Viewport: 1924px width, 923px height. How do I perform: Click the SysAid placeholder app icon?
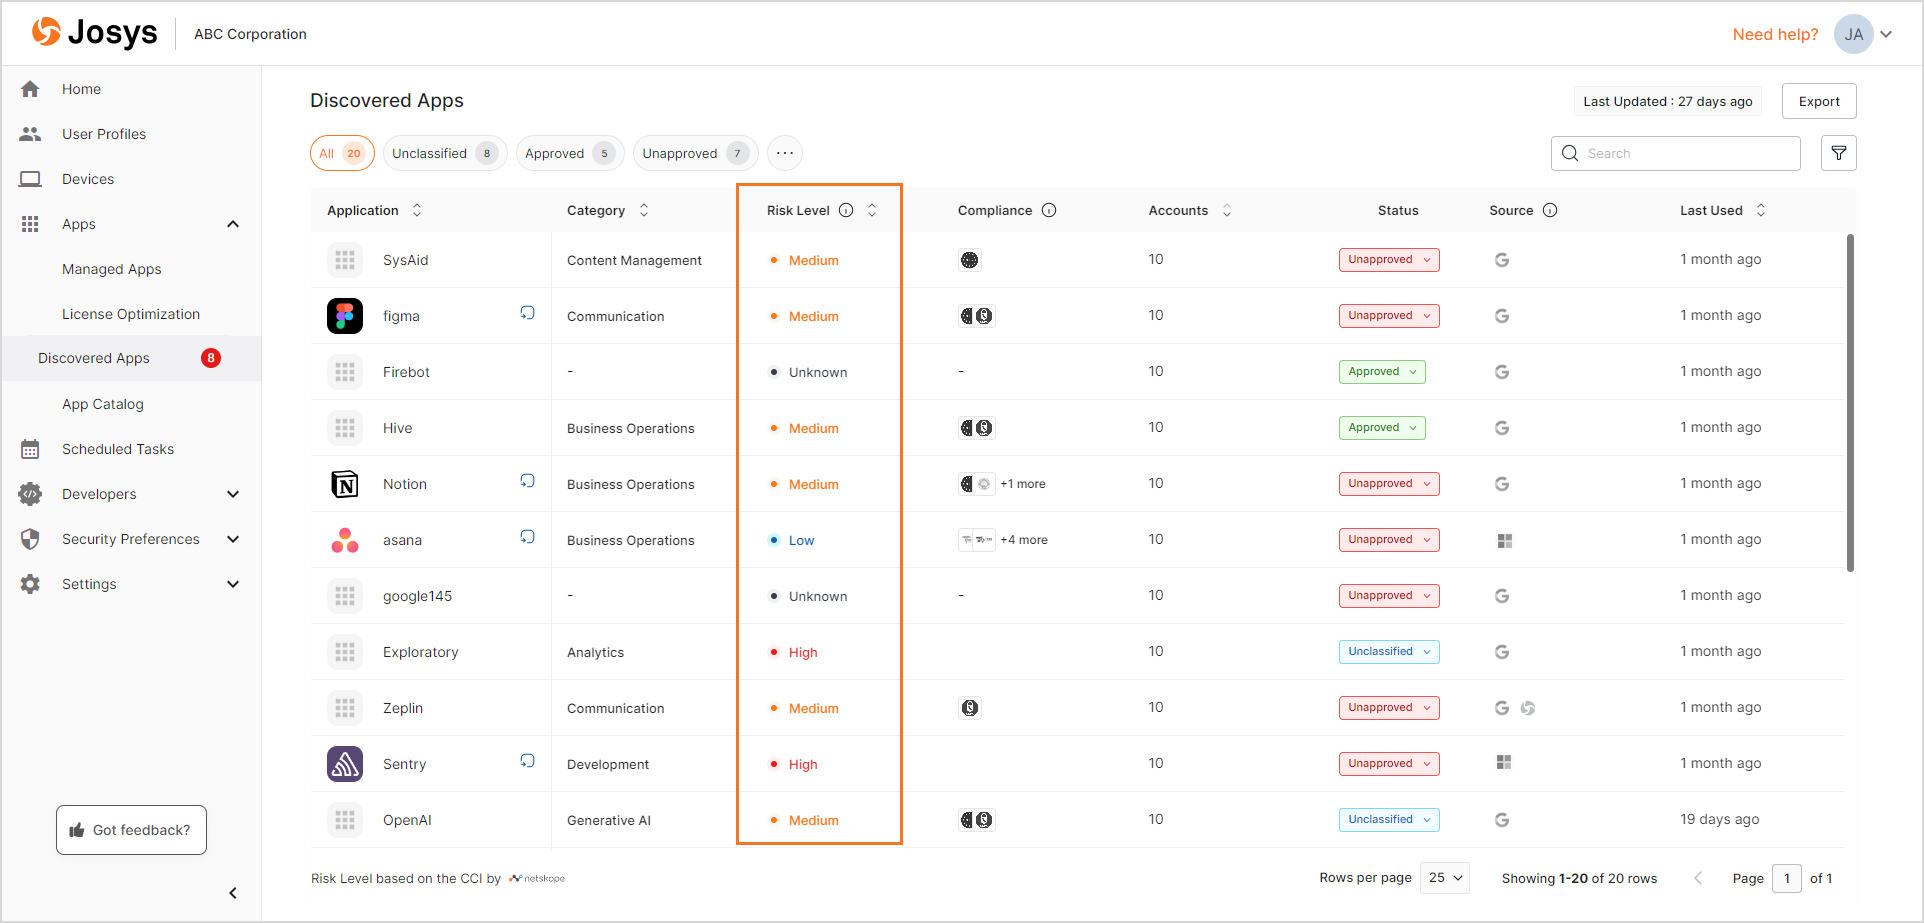click(345, 260)
